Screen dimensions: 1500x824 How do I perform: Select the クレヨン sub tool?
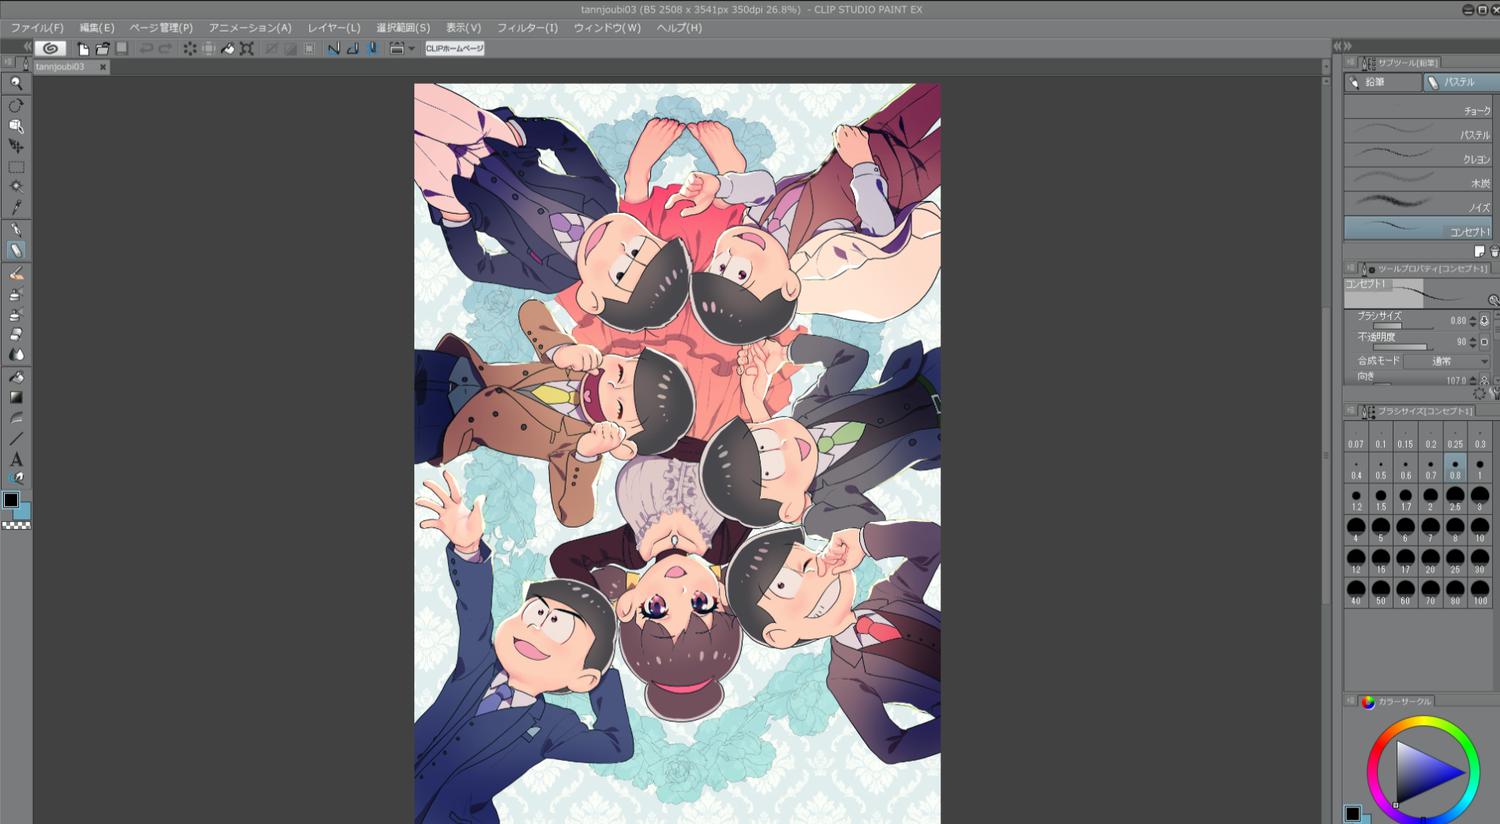(x=1418, y=156)
